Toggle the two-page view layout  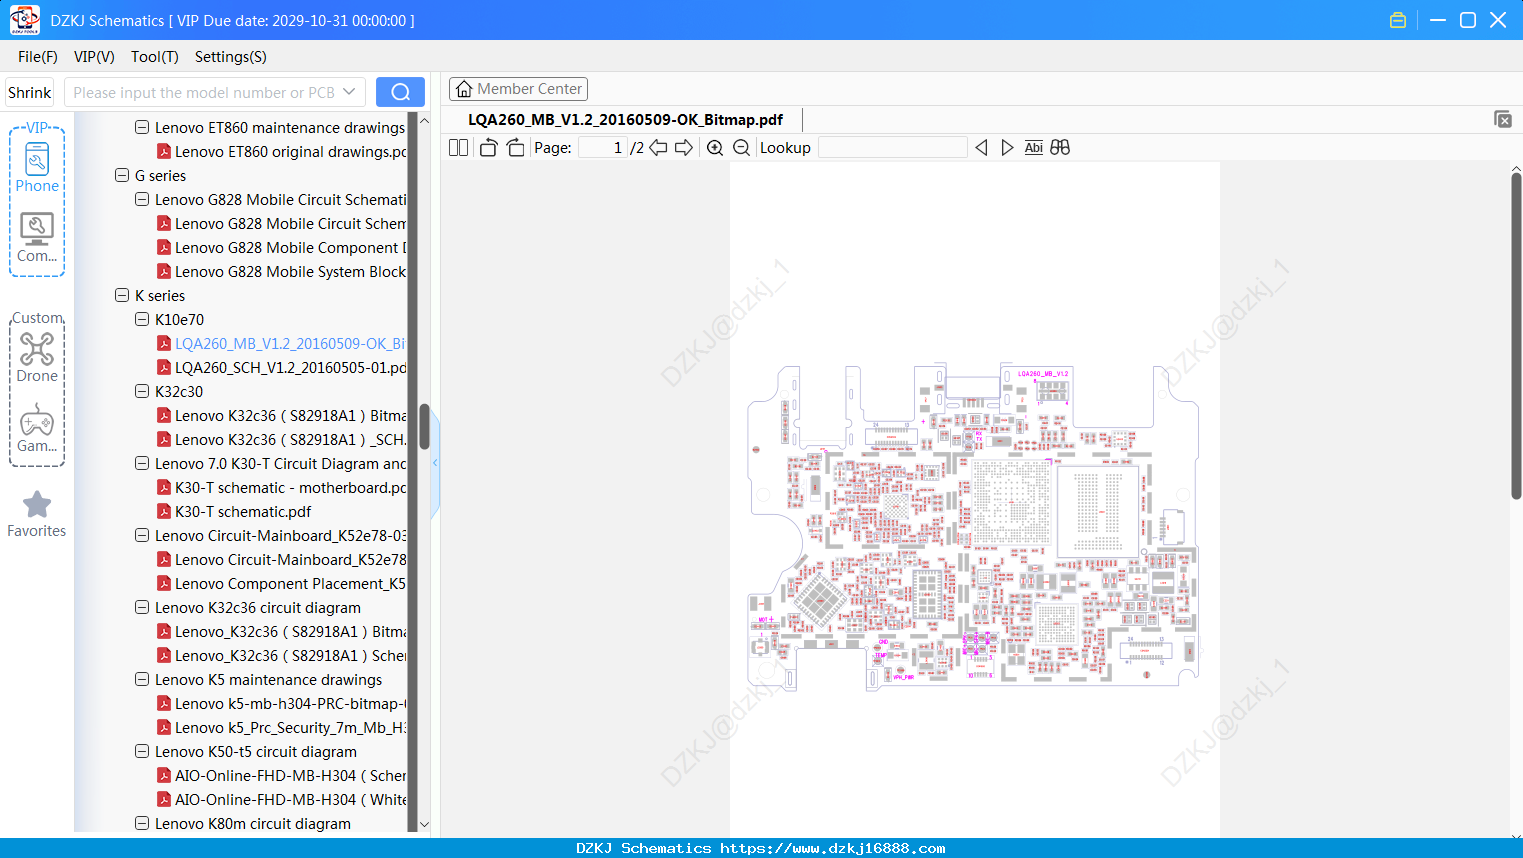point(458,147)
